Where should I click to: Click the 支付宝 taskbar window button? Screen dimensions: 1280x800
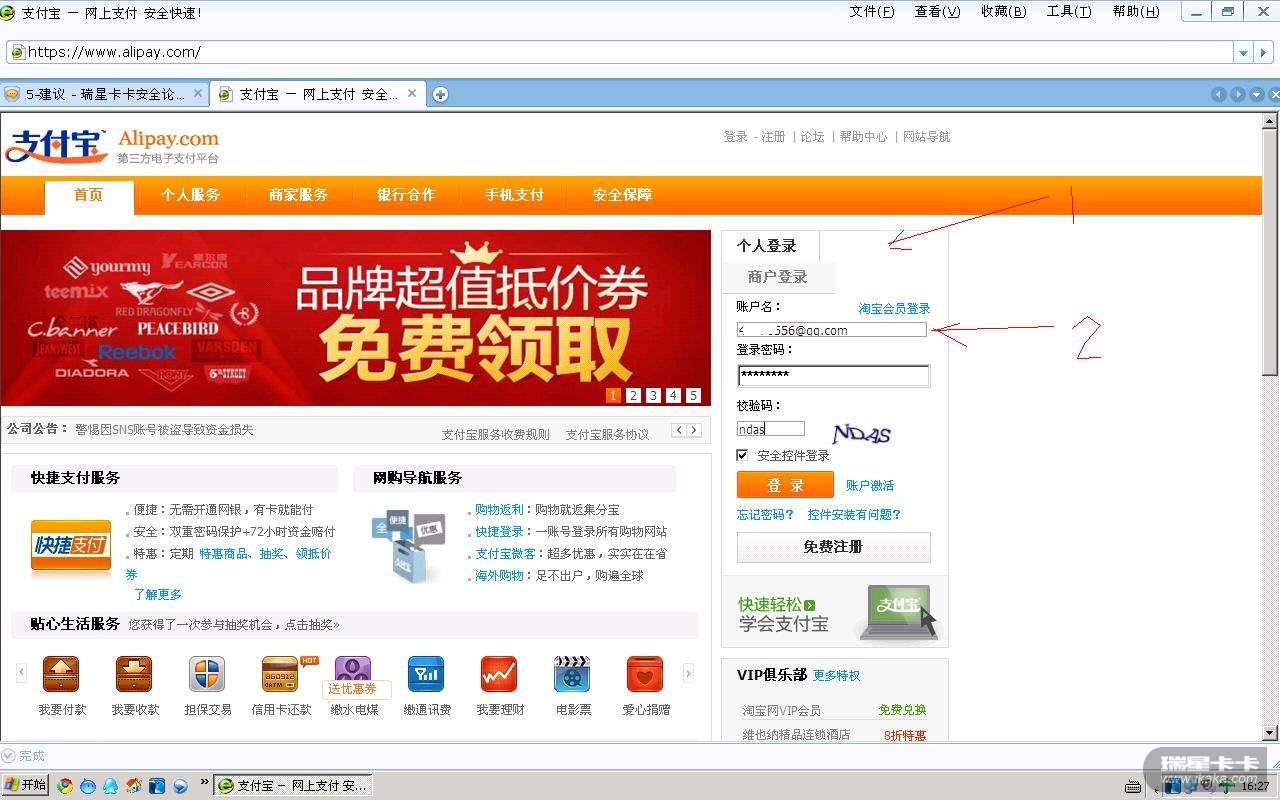[293, 786]
